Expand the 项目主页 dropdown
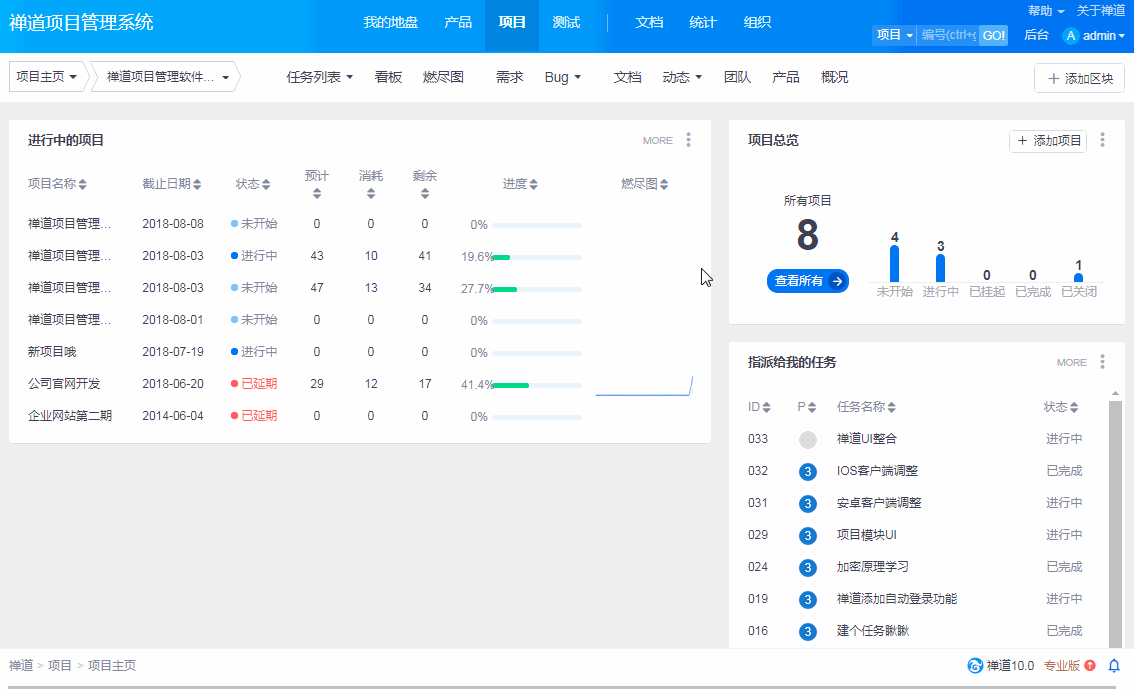Viewport: 1134px width, 689px height. [x=47, y=77]
